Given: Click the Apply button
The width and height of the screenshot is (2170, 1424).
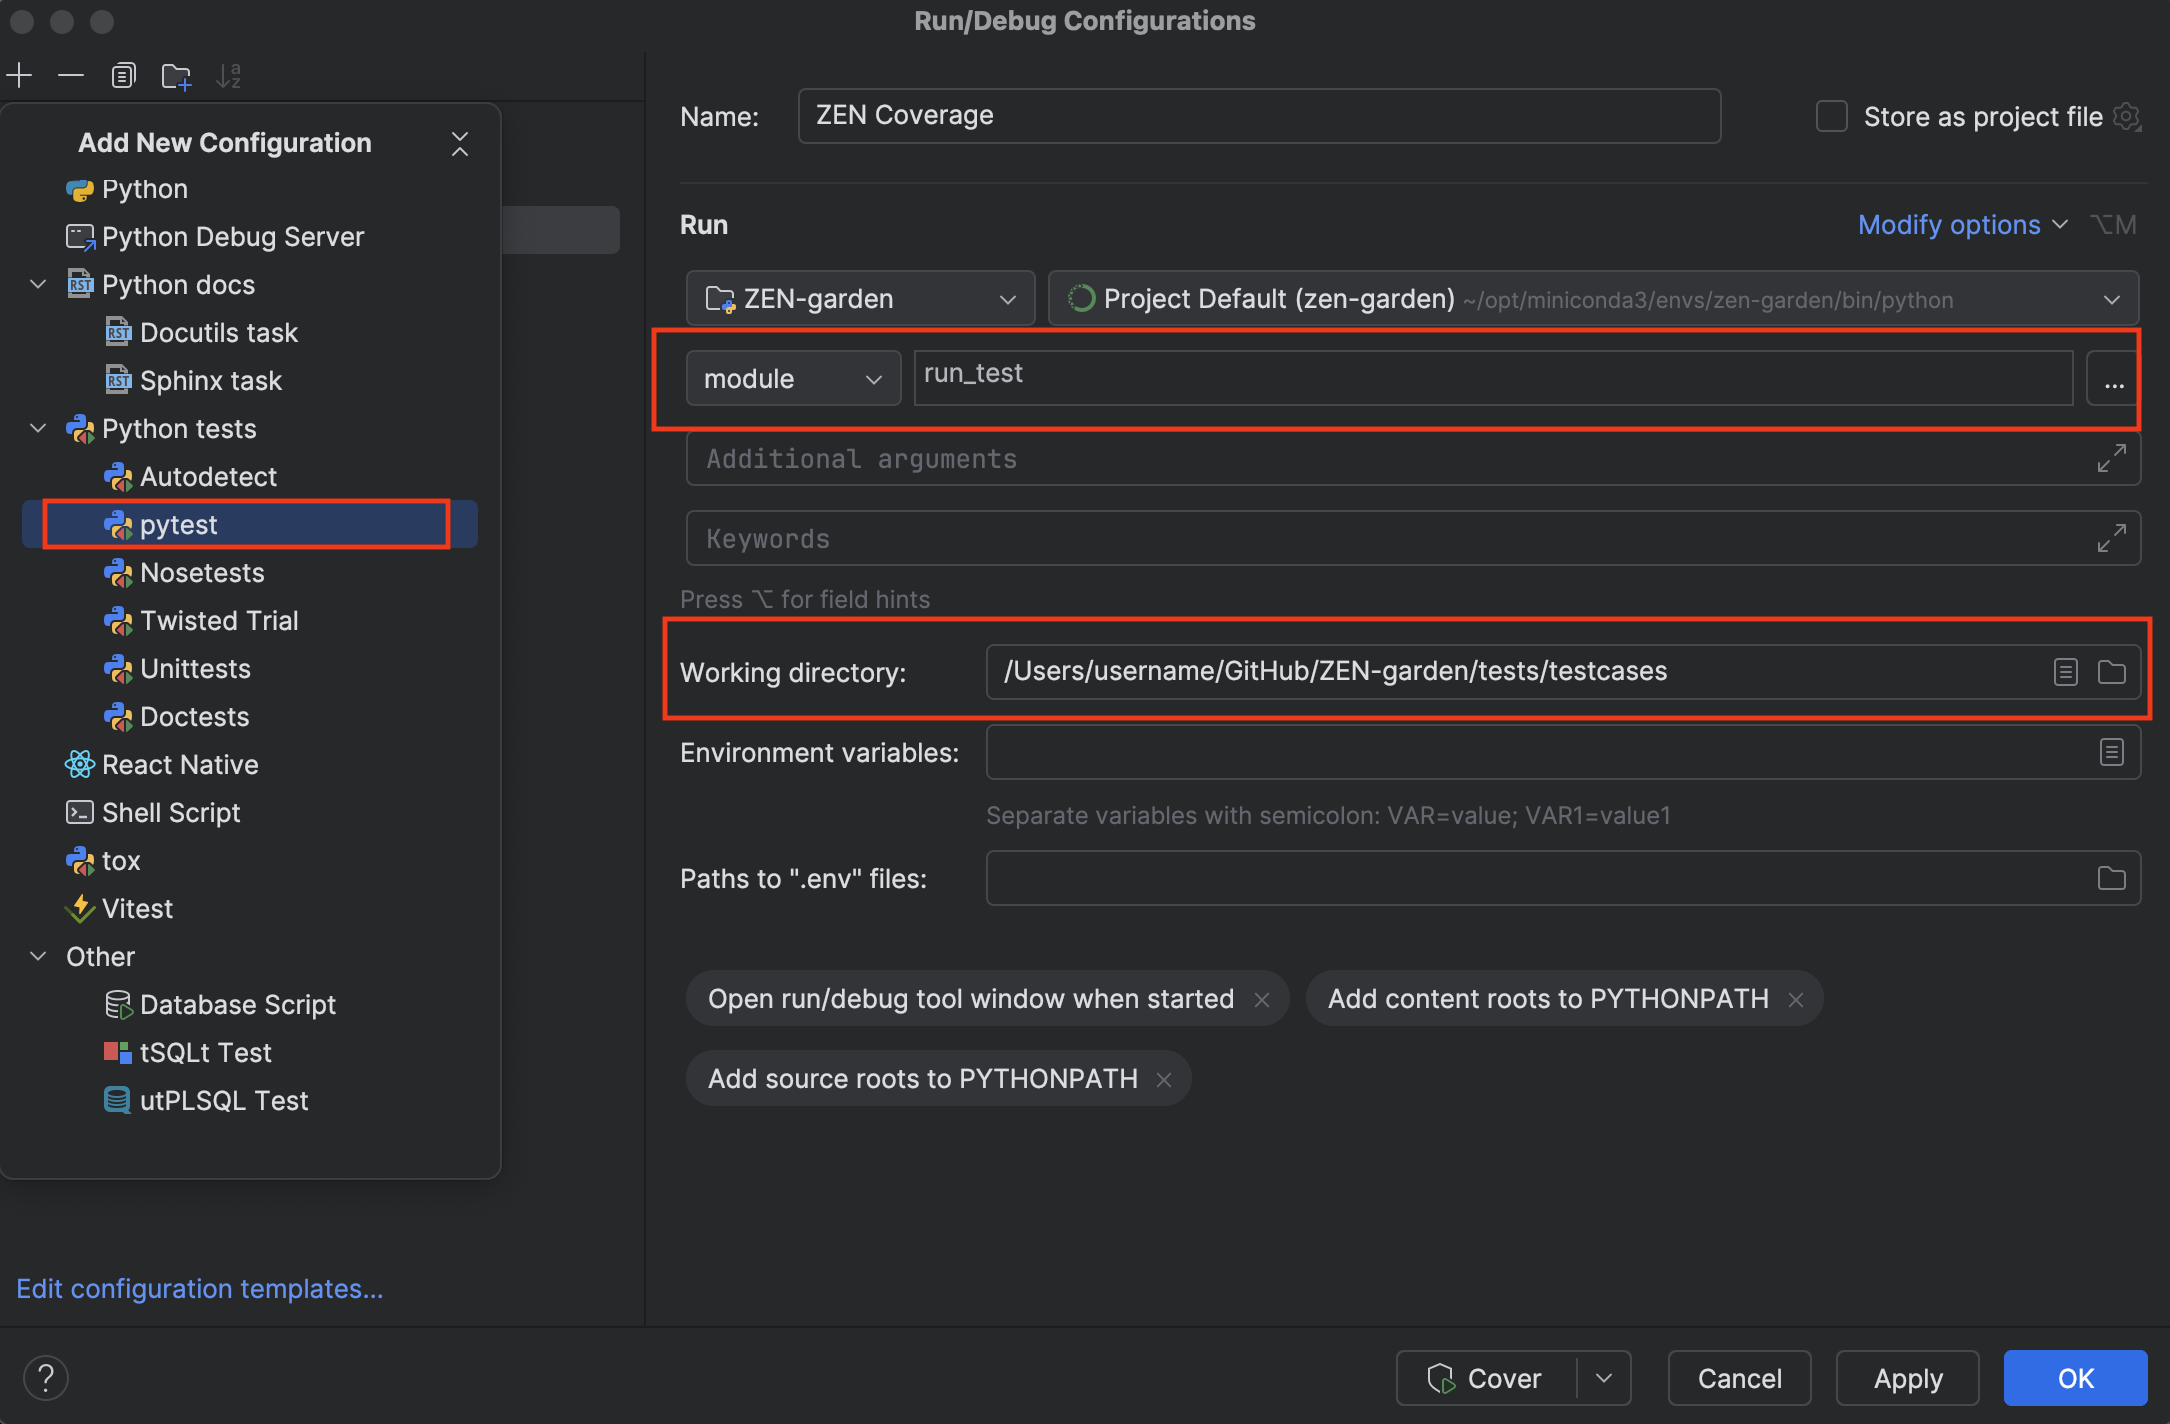Looking at the screenshot, I should [x=1908, y=1378].
